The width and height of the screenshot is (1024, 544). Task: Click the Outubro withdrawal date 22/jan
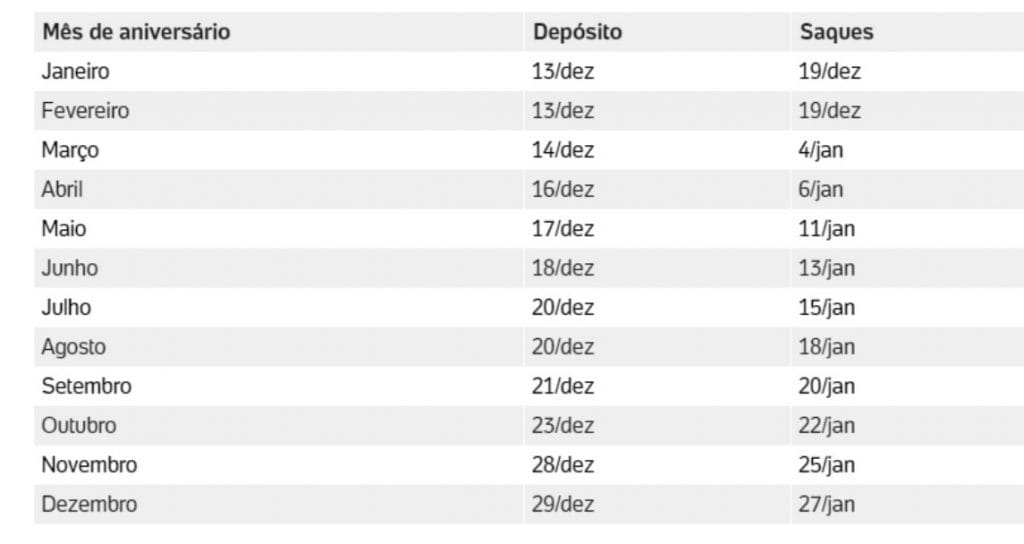pos(827,426)
